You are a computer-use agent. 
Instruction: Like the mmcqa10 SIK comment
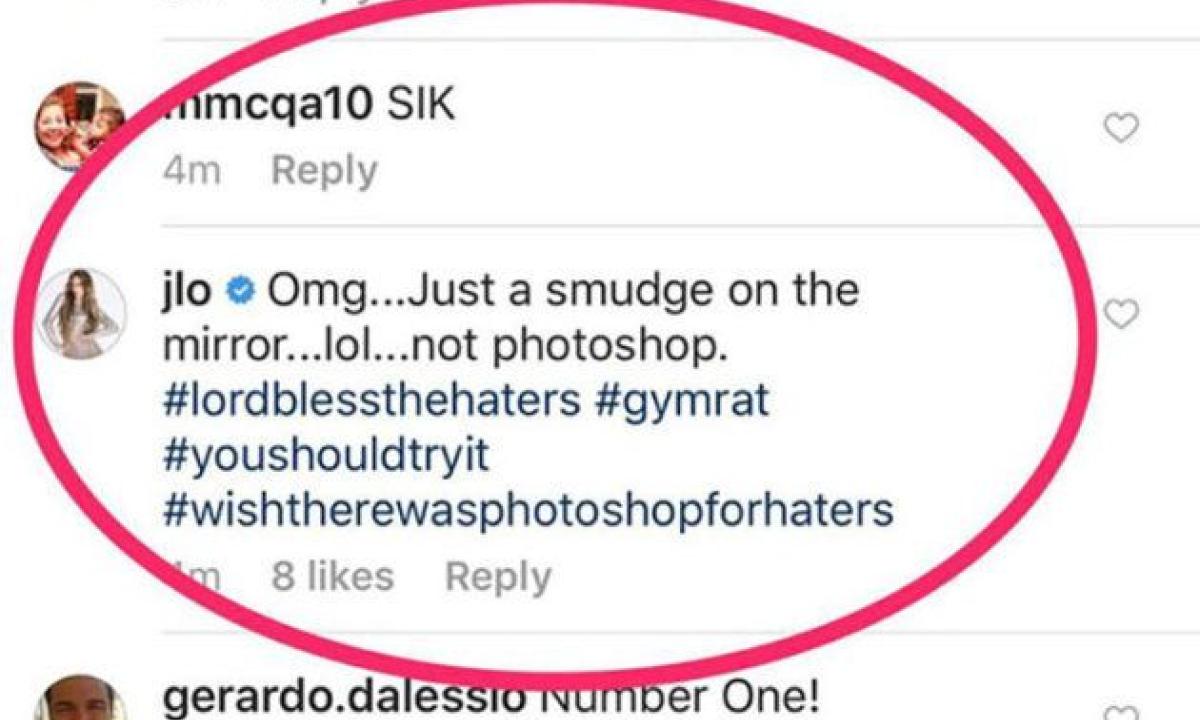(1121, 128)
